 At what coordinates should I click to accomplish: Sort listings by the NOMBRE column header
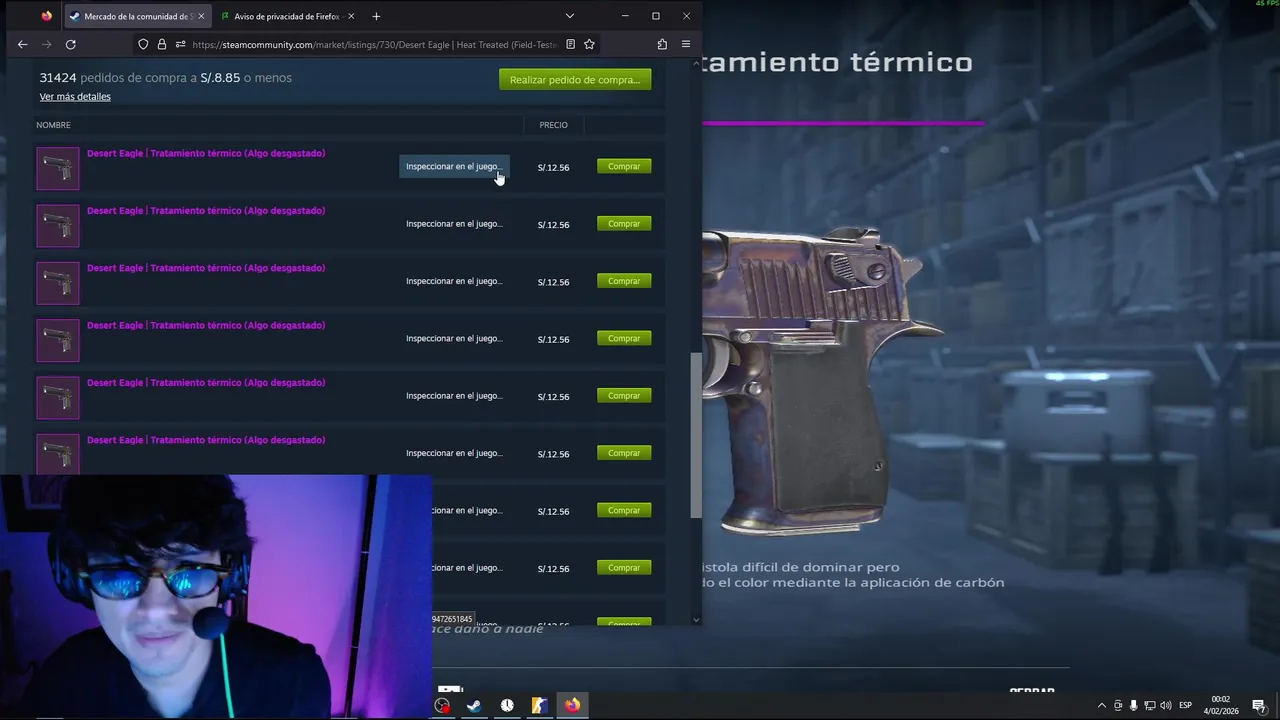(53, 125)
